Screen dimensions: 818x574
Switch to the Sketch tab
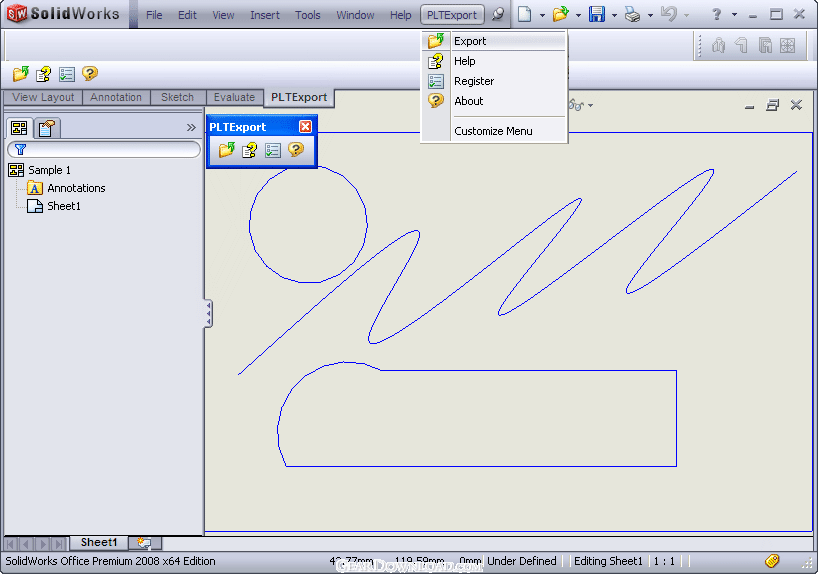pyautogui.click(x=177, y=98)
